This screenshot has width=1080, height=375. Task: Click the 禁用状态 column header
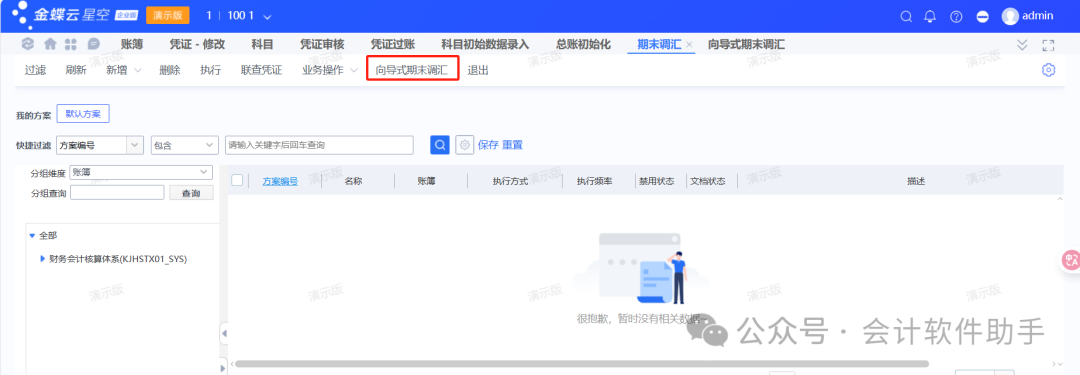pos(656,181)
